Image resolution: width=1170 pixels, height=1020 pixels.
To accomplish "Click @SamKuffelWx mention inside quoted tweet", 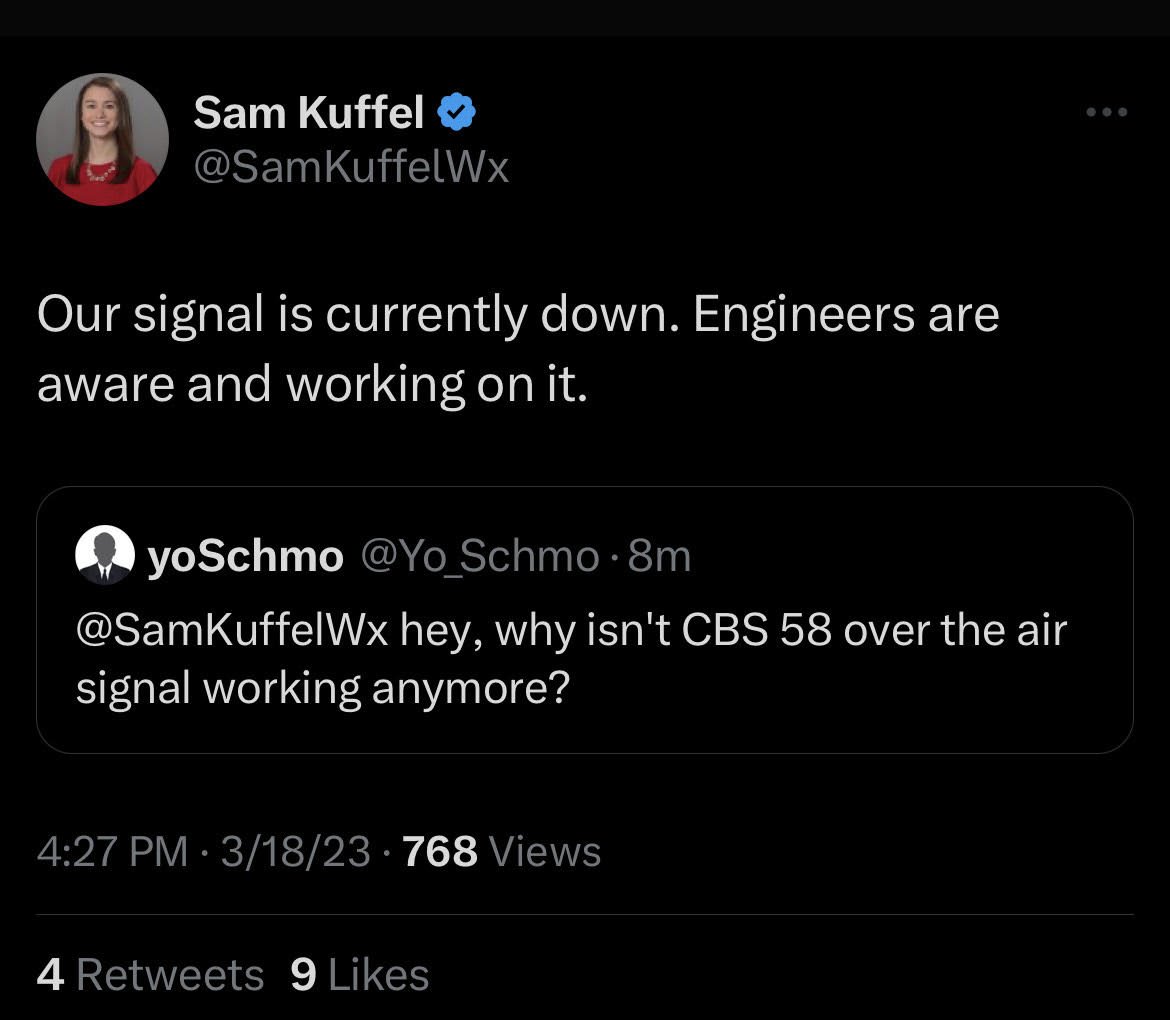I will [x=231, y=630].
